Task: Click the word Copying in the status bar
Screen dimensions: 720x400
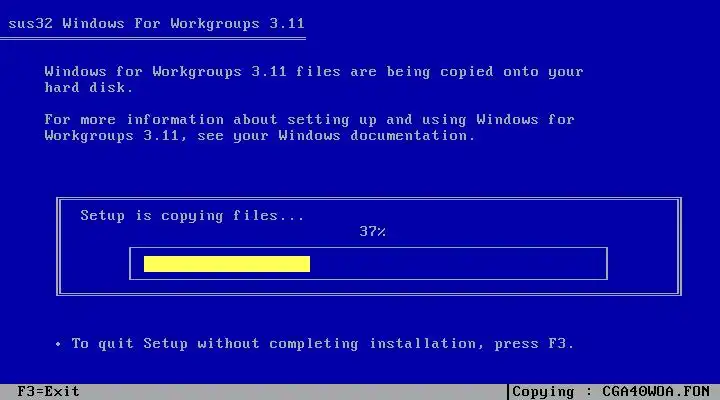Action: point(543,392)
